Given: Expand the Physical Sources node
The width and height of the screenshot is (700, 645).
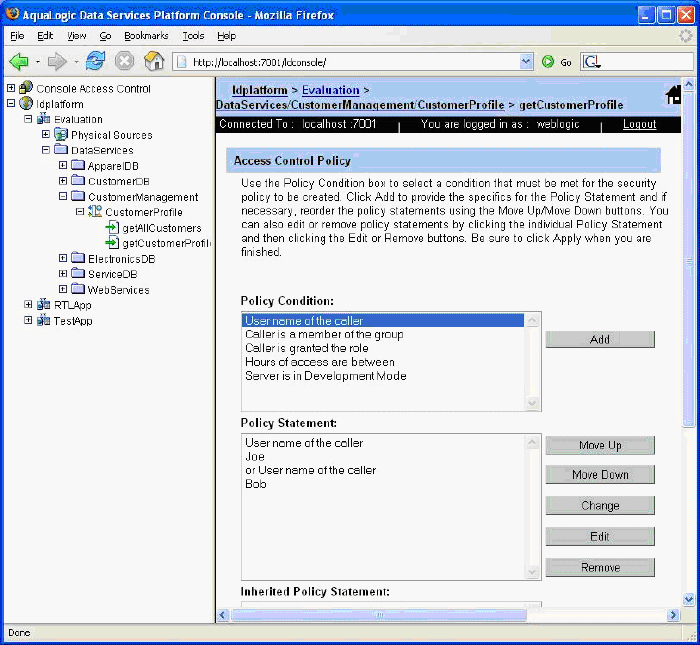Looking at the screenshot, I should 46,134.
